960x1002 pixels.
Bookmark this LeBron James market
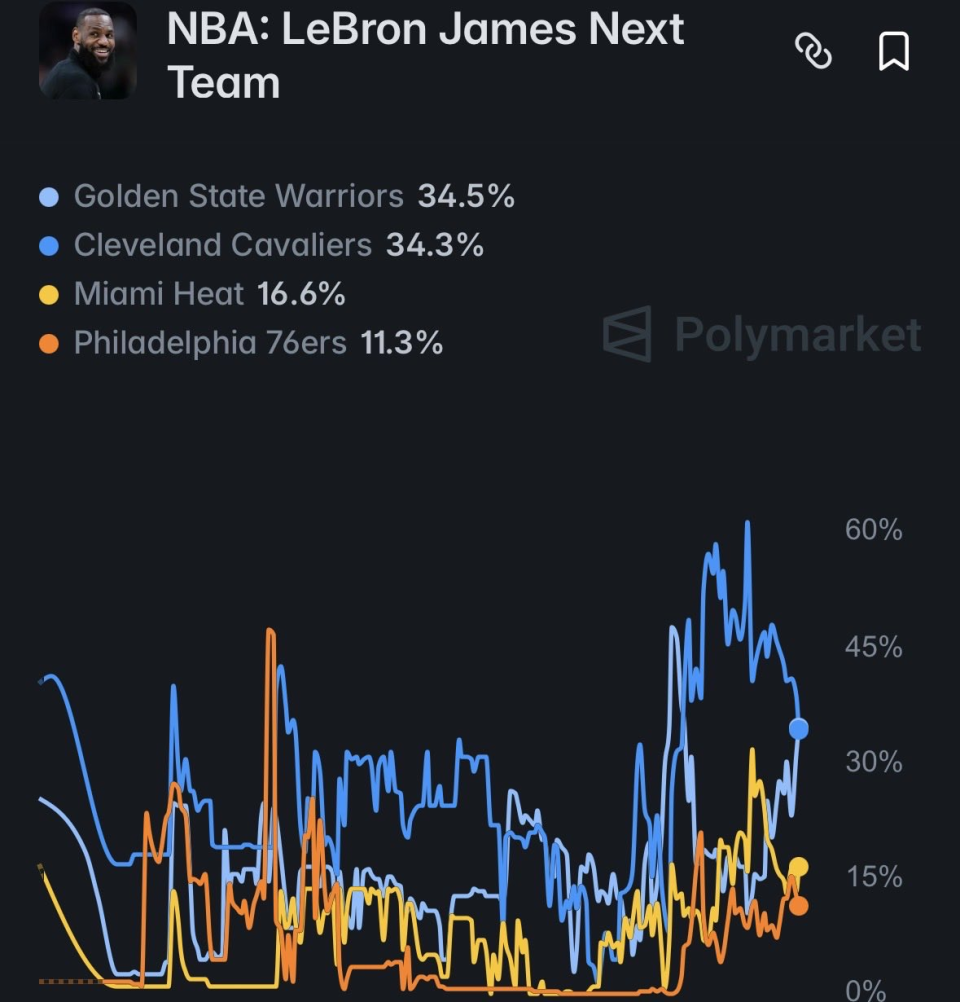[x=894, y=51]
